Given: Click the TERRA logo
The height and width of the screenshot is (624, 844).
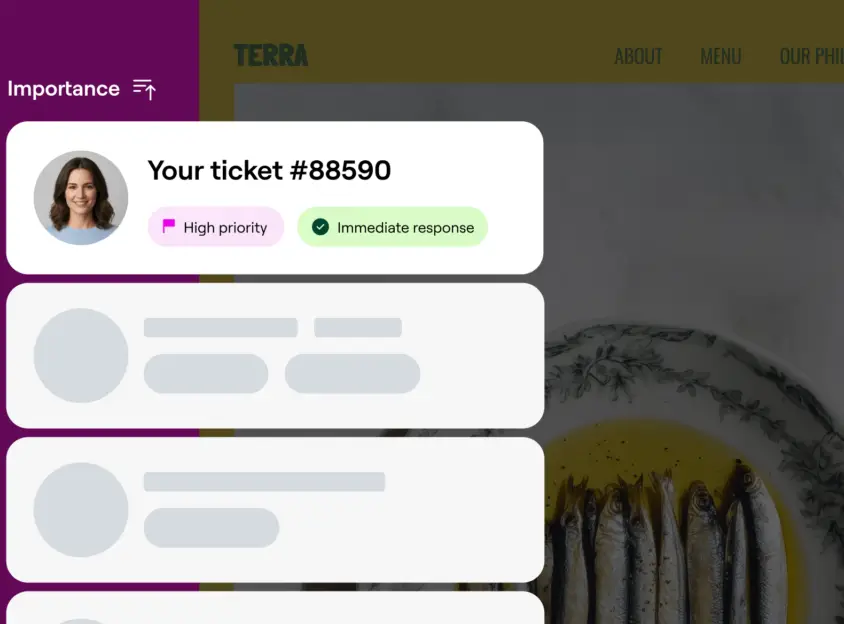Looking at the screenshot, I should point(271,56).
